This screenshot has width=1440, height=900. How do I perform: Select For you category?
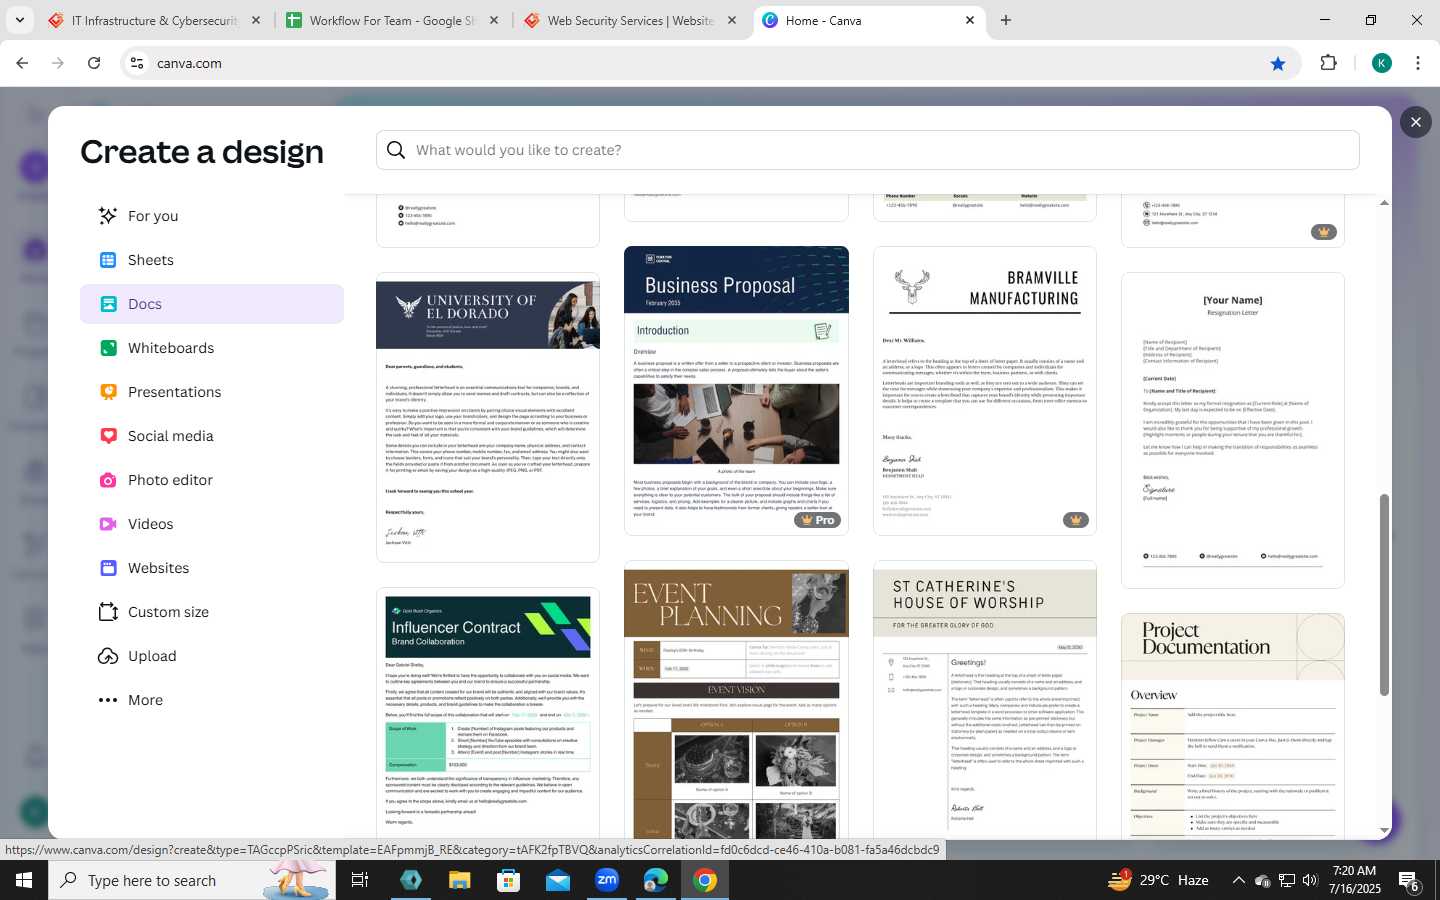tap(212, 216)
